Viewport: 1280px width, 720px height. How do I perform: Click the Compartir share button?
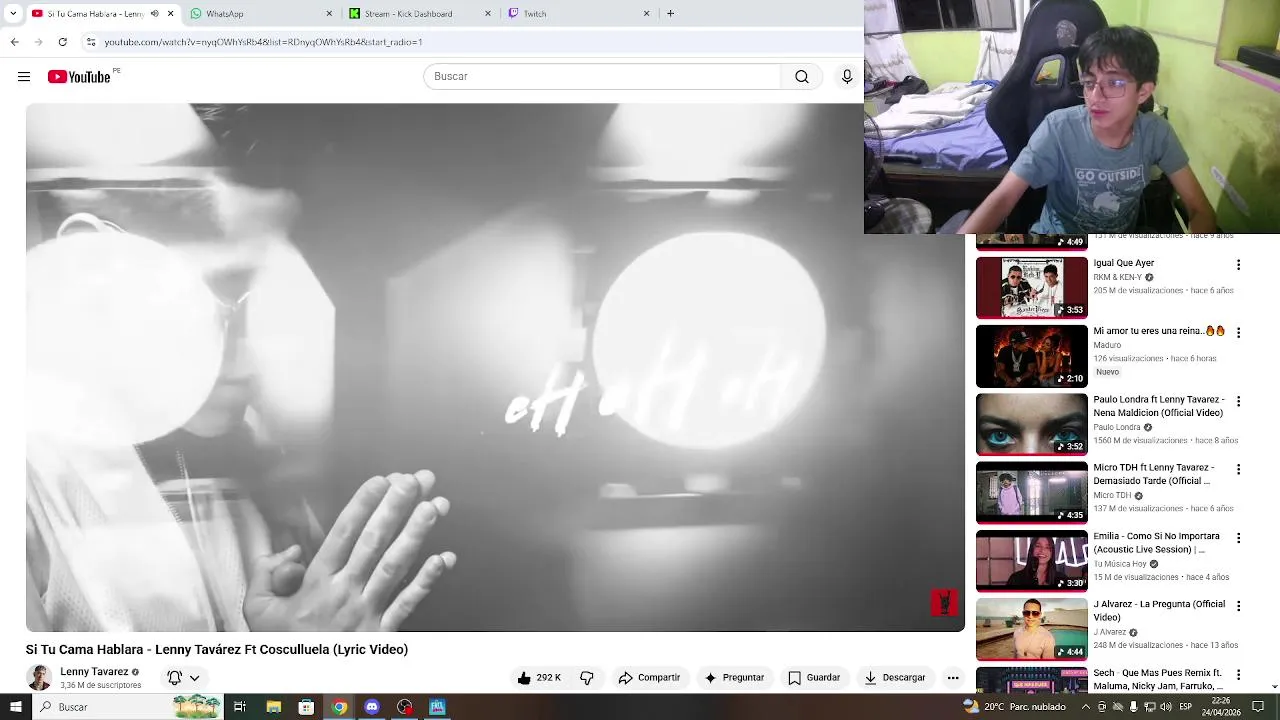click(x=649, y=678)
